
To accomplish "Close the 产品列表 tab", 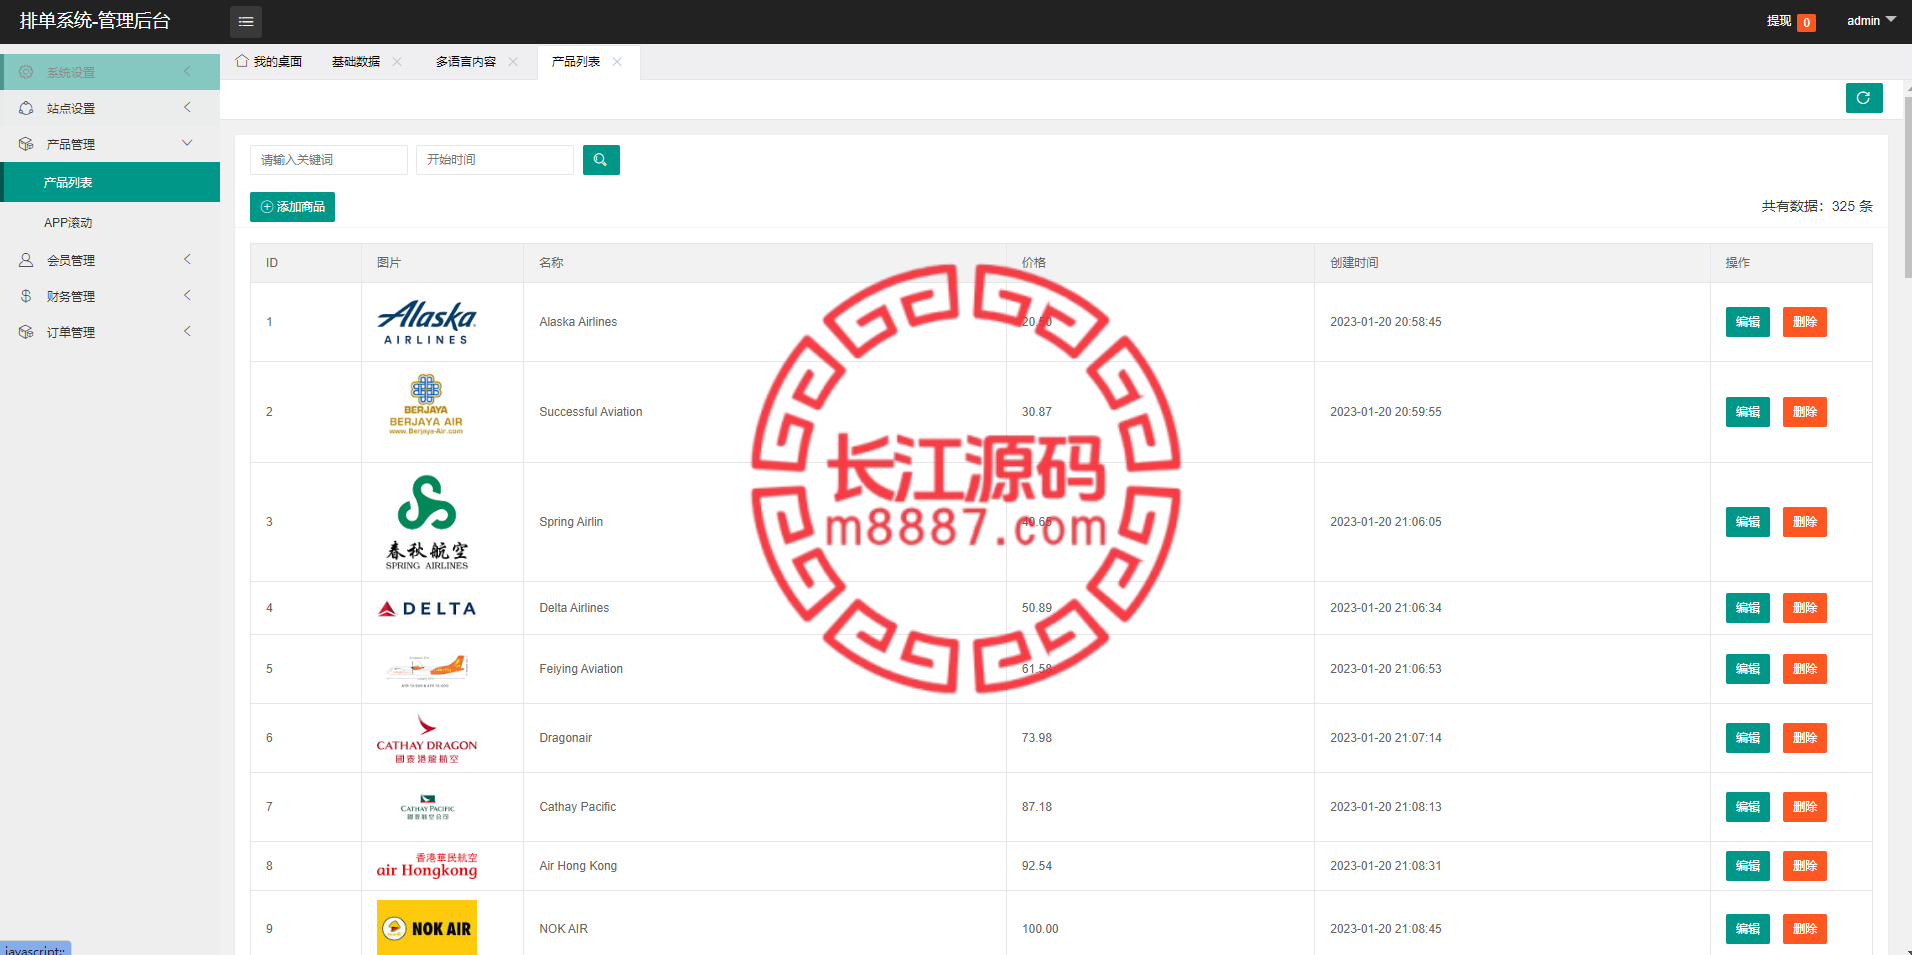I will coord(617,62).
